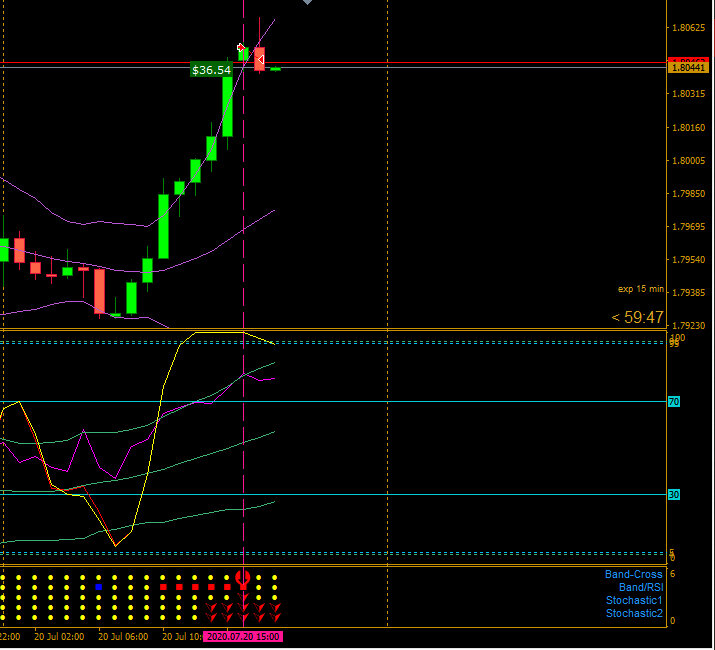Image resolution: width=715 pixels, height=650 pixels.
Task: Select the $36.54 profit label
Action: pos(211,70)
